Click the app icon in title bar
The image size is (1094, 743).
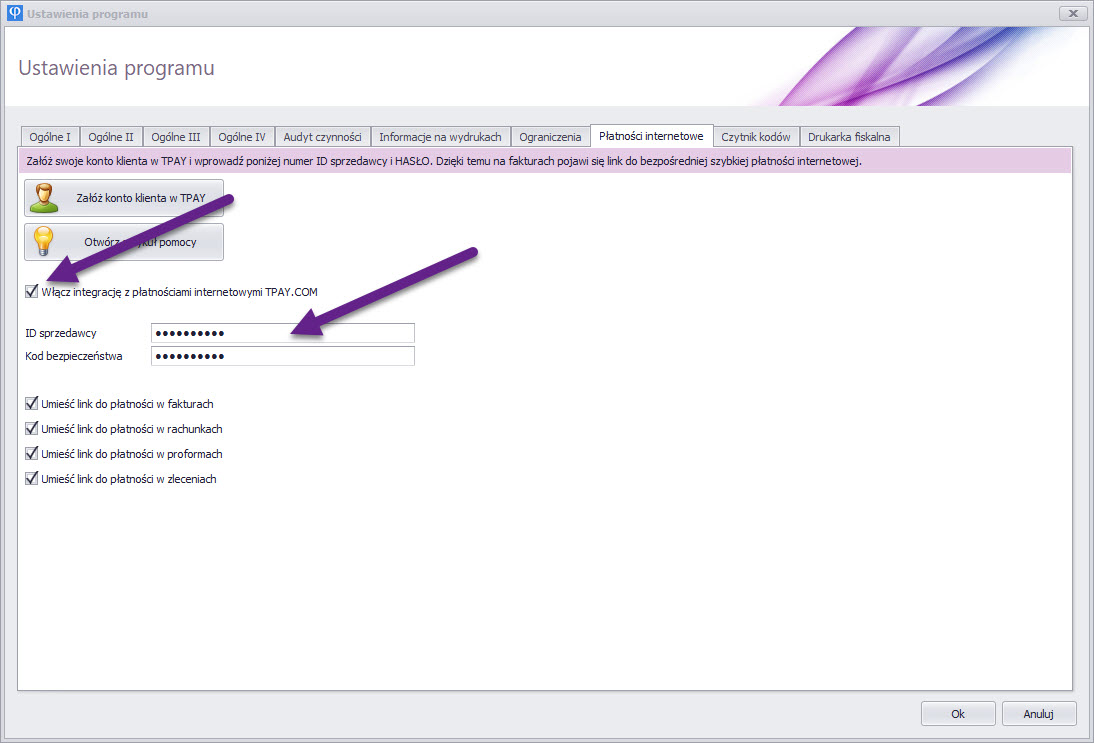click(x=14, y=13)
